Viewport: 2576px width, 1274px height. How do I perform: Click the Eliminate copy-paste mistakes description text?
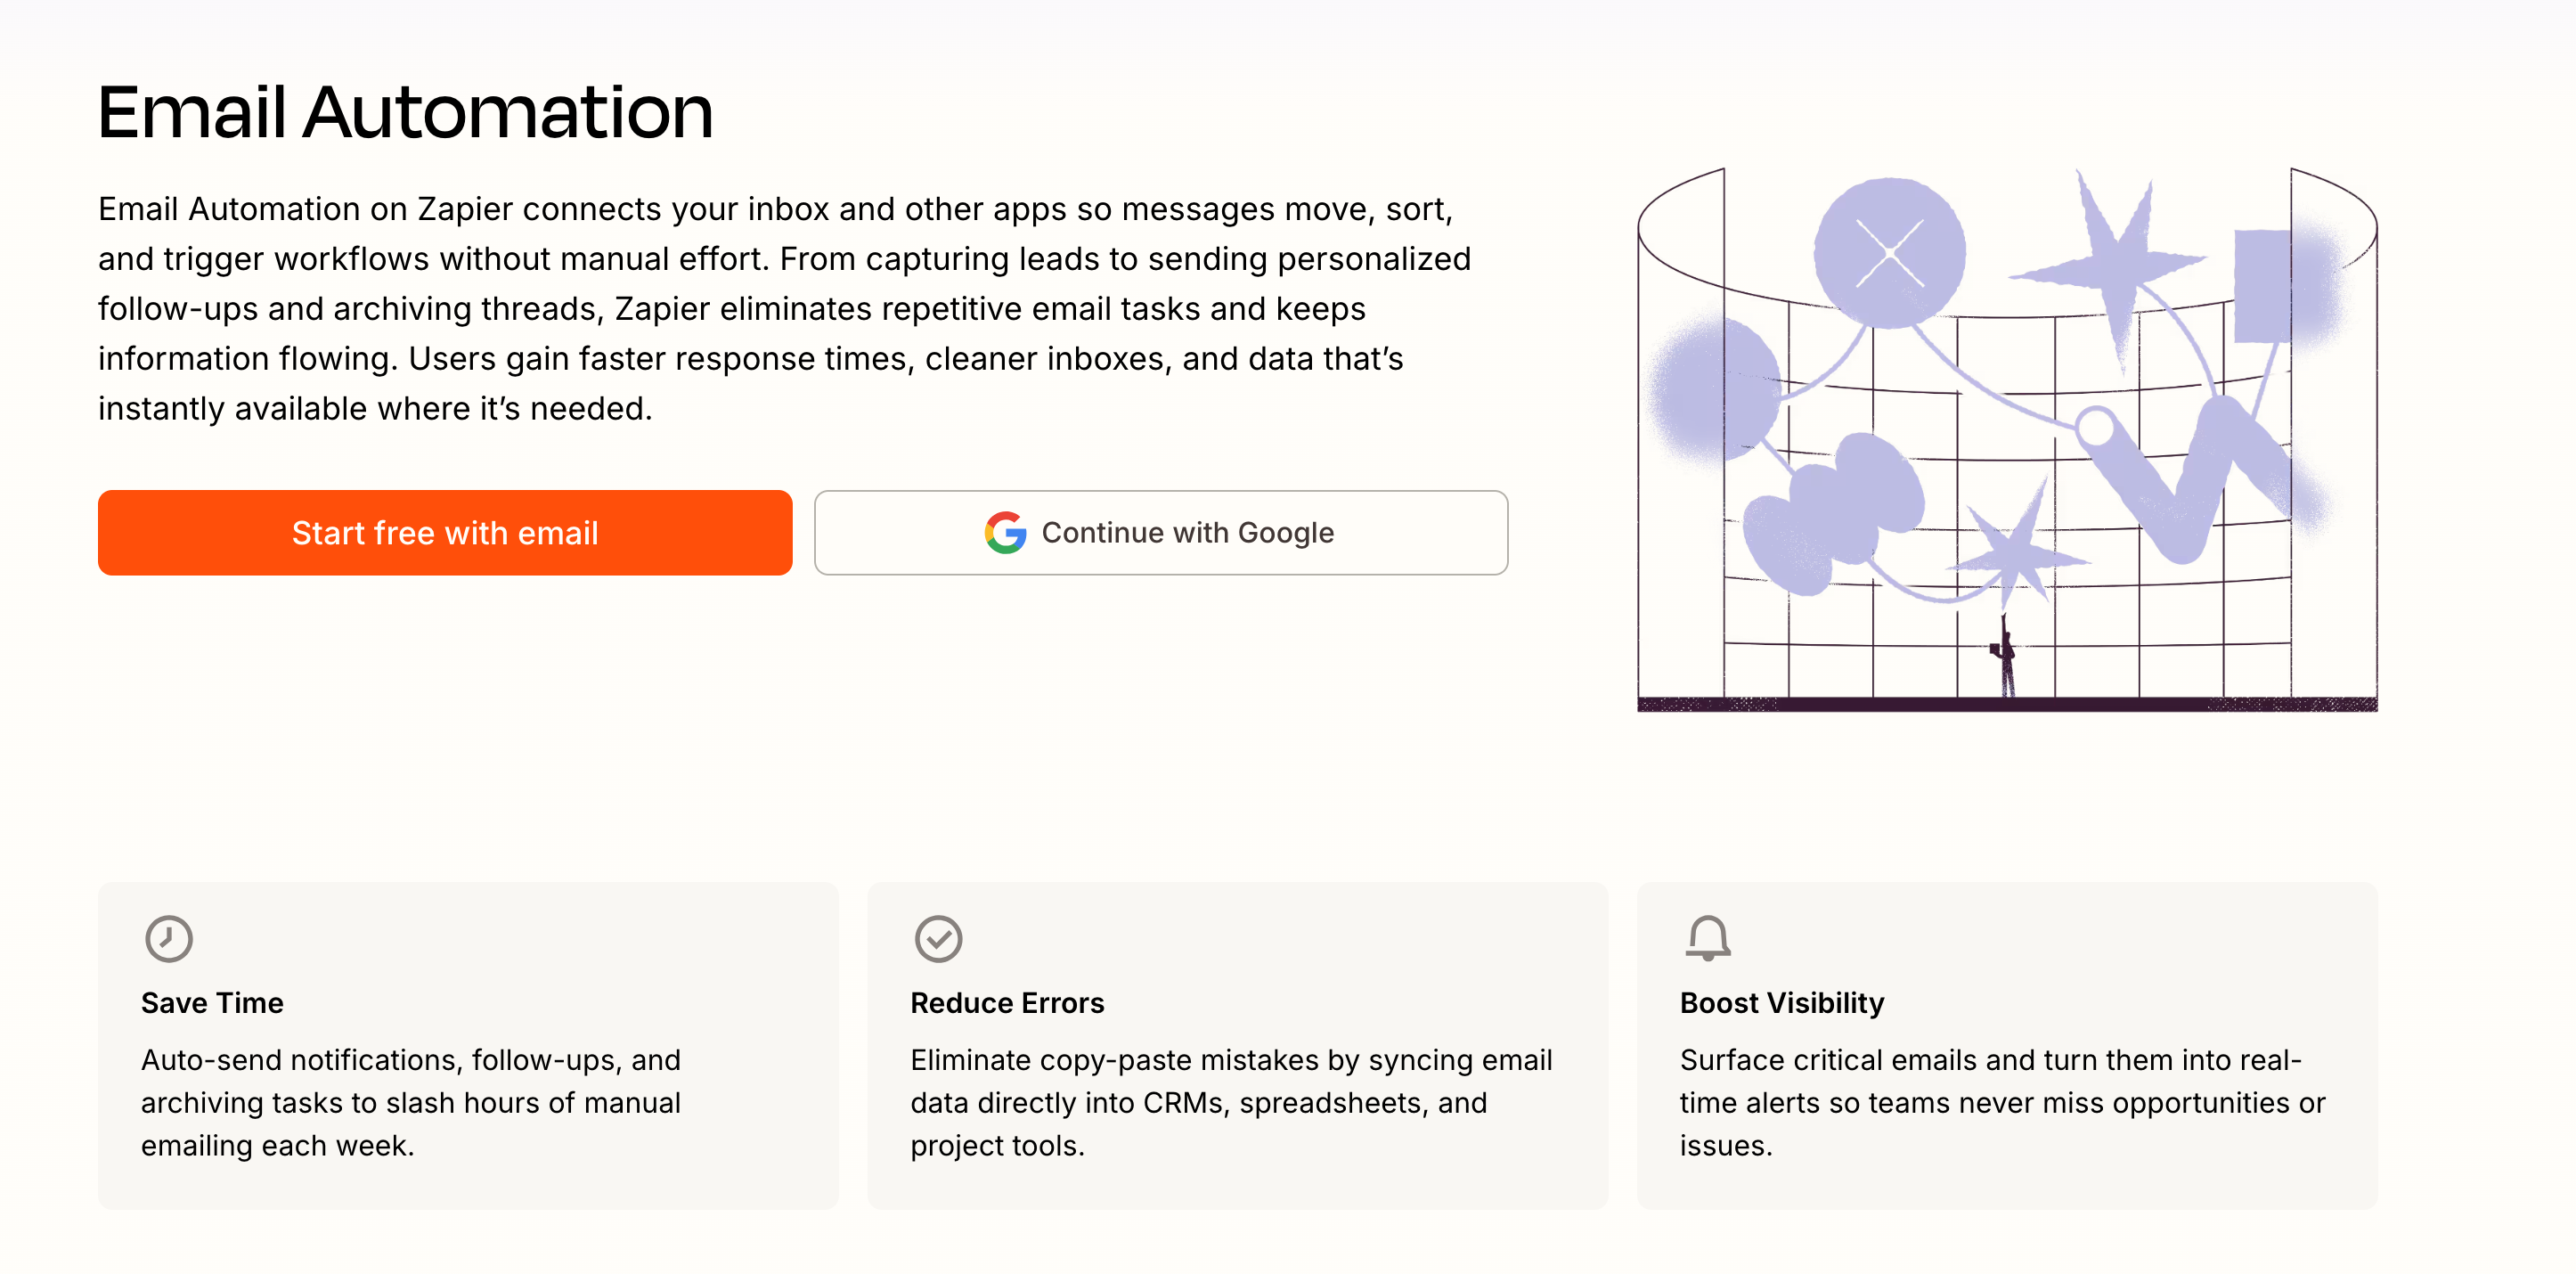point(1230,1102)
